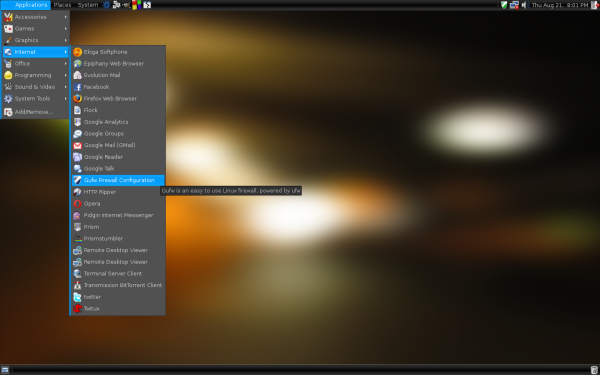Image resolution: width=600 pixels, height=375 pixels.
Task: Expand the Graphics submenu
Action: coord(36,40)
